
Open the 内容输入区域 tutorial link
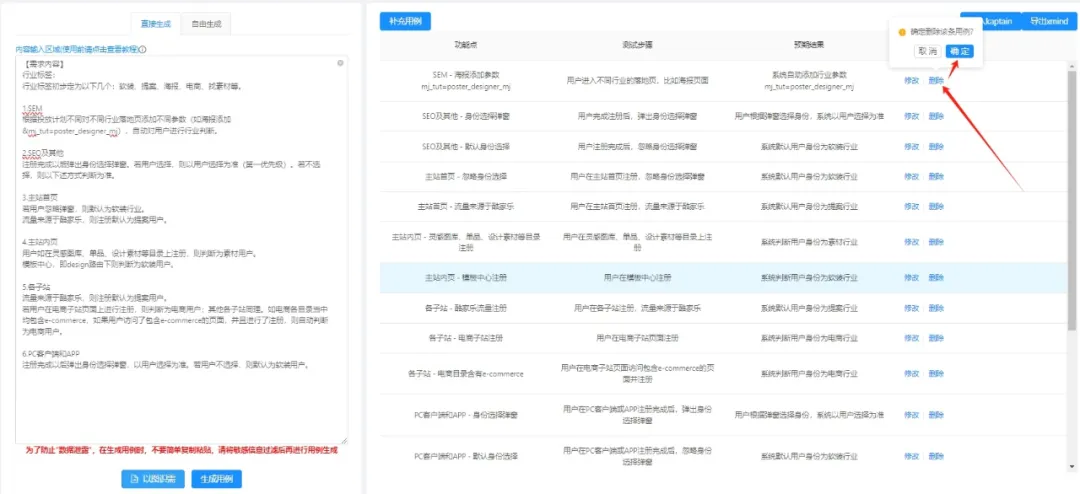point(76,50)
